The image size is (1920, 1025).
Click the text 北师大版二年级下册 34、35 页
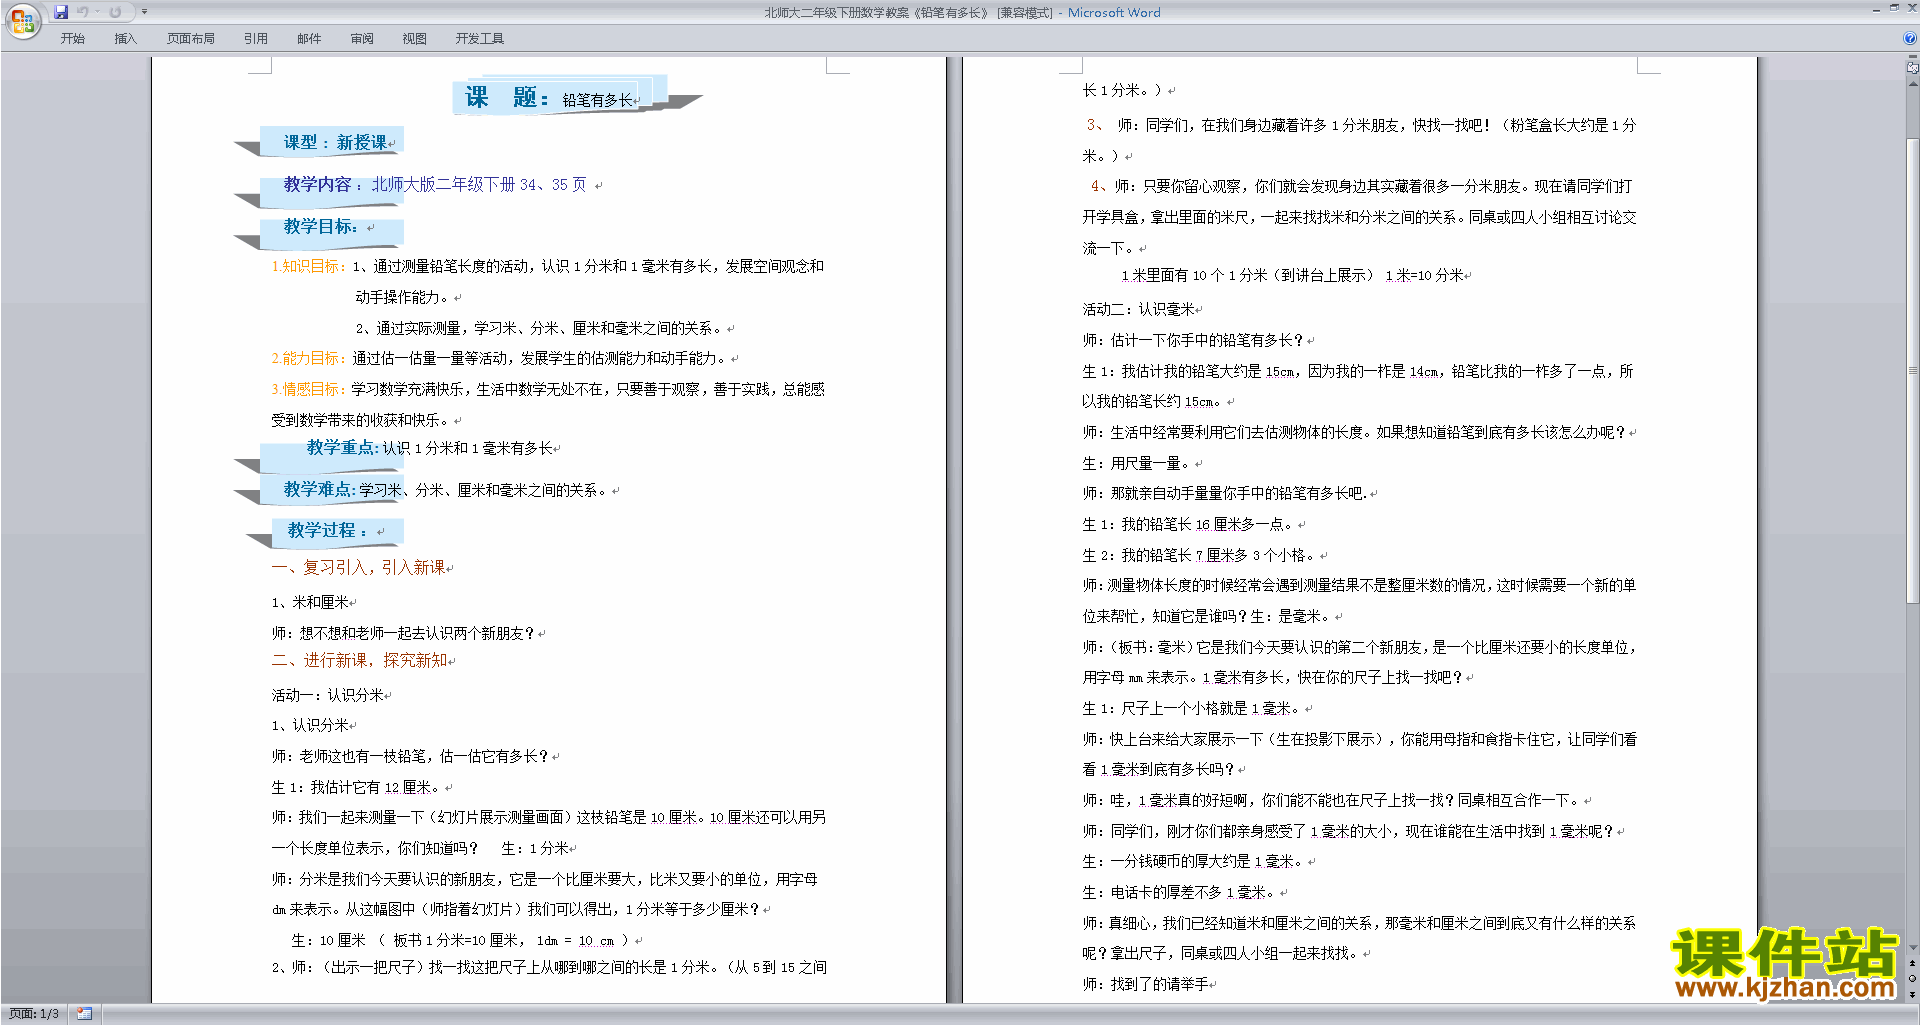point(479,185)
